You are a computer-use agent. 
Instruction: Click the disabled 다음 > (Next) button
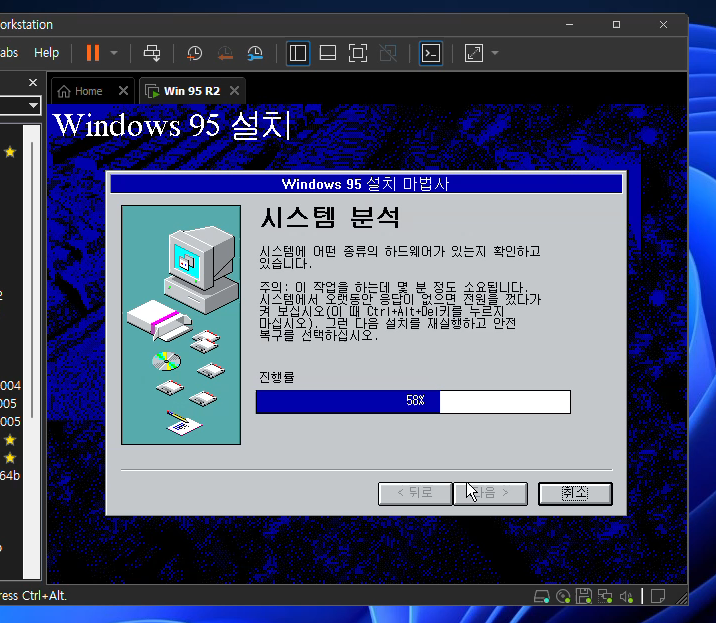click(490, 493)
